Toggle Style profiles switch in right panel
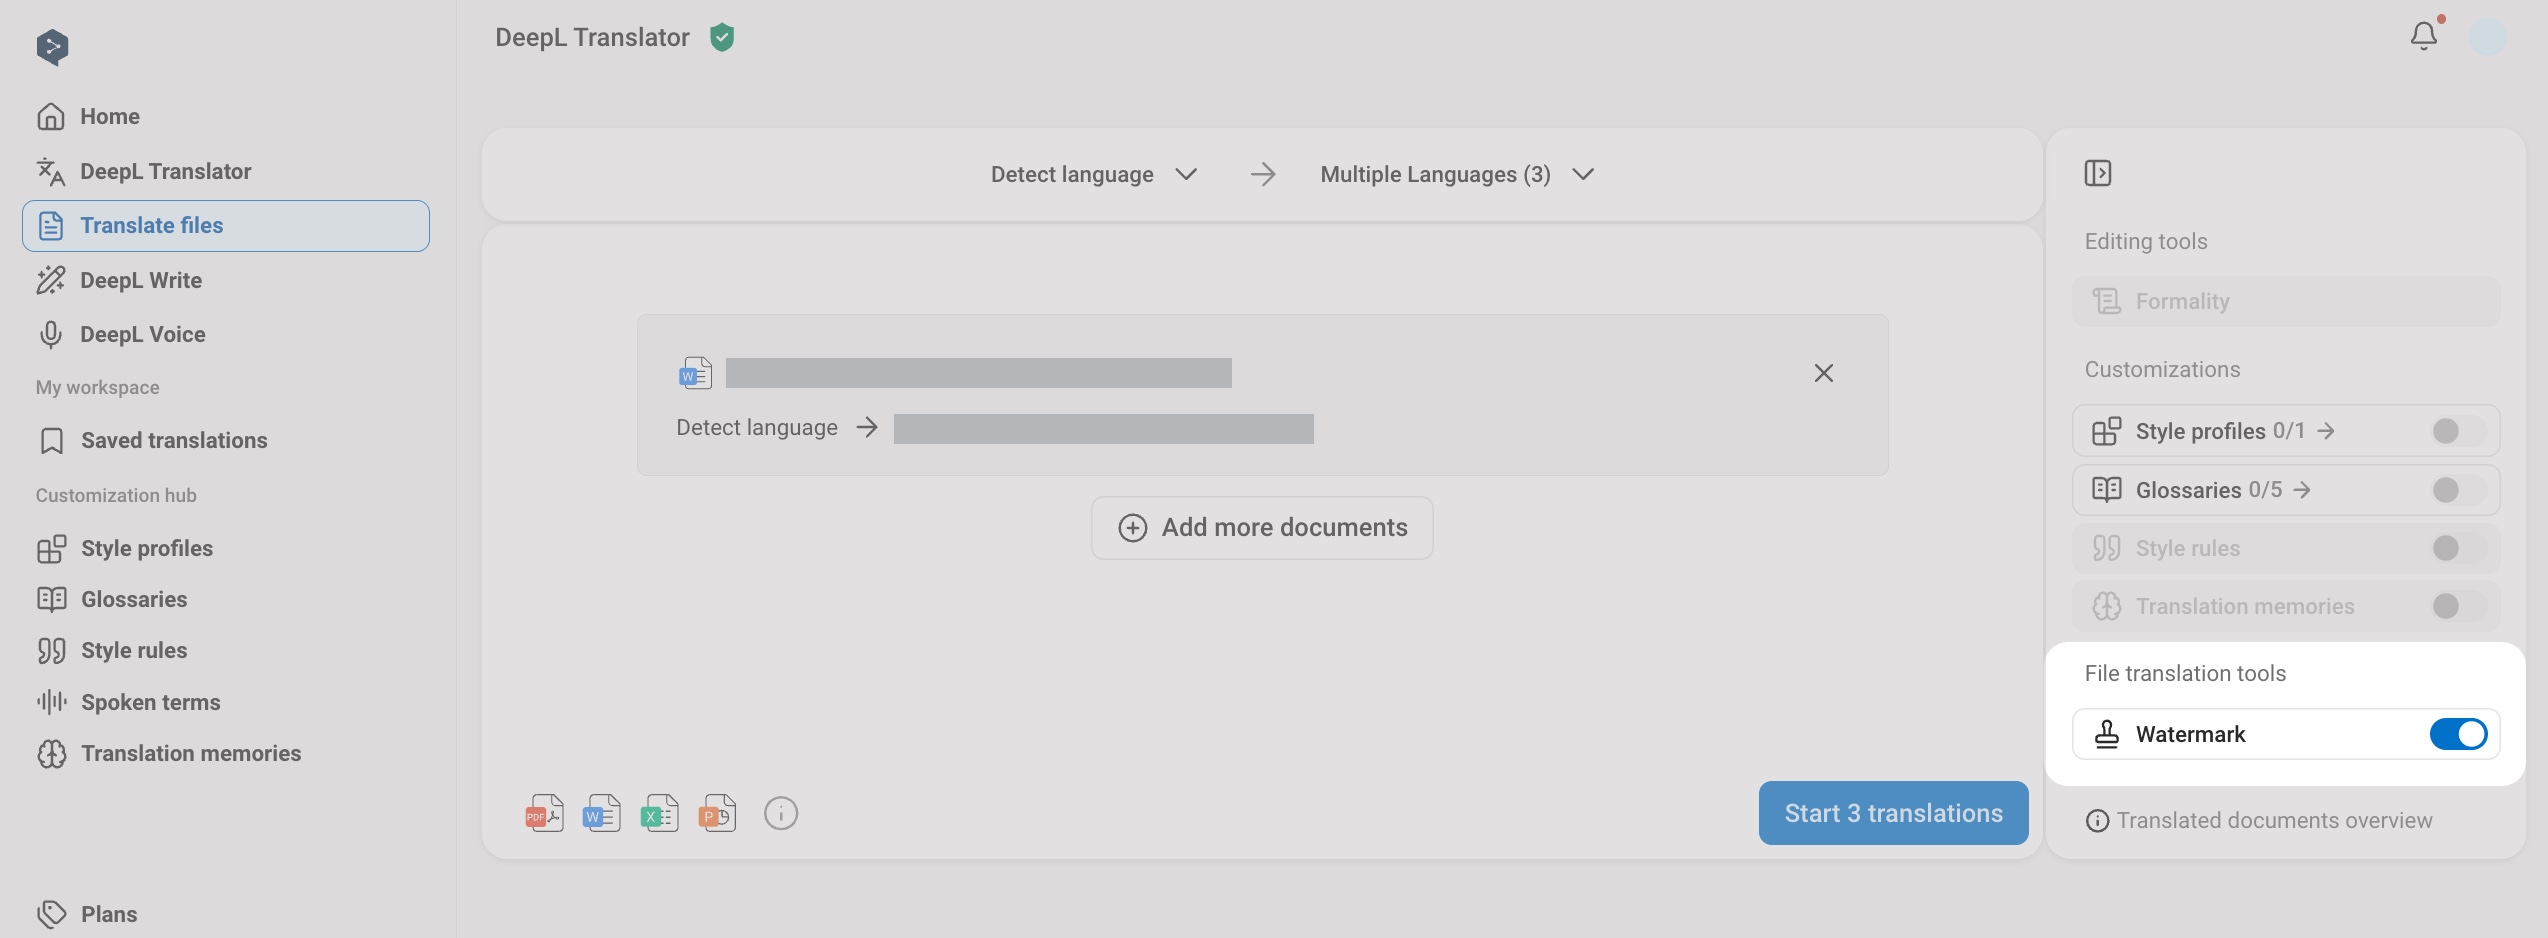The height and width of the screenshot is (938, 2548). 2458,431
